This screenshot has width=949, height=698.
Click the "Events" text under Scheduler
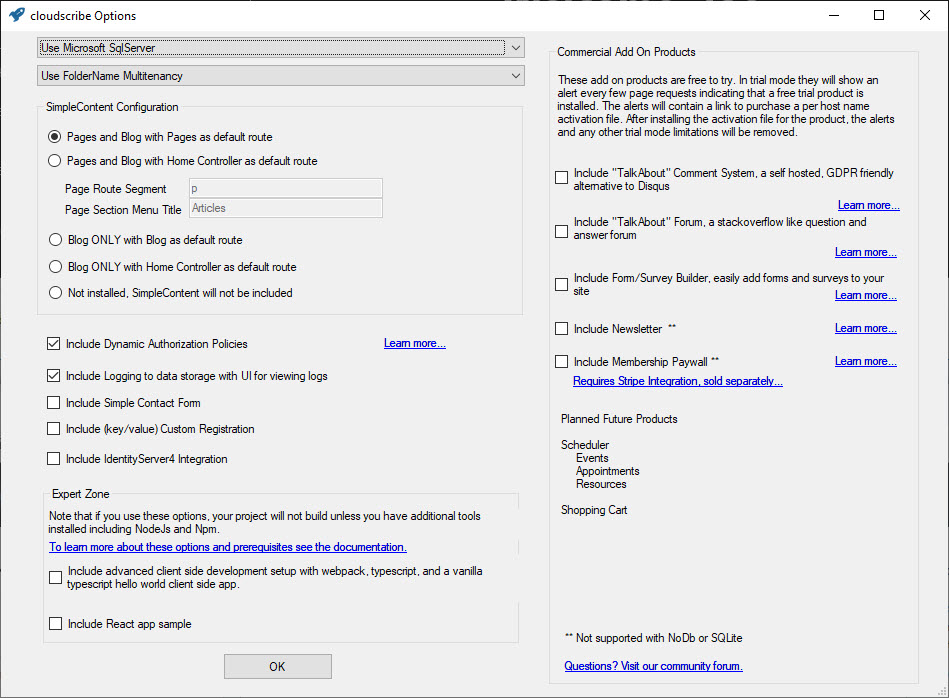point(592,458)
